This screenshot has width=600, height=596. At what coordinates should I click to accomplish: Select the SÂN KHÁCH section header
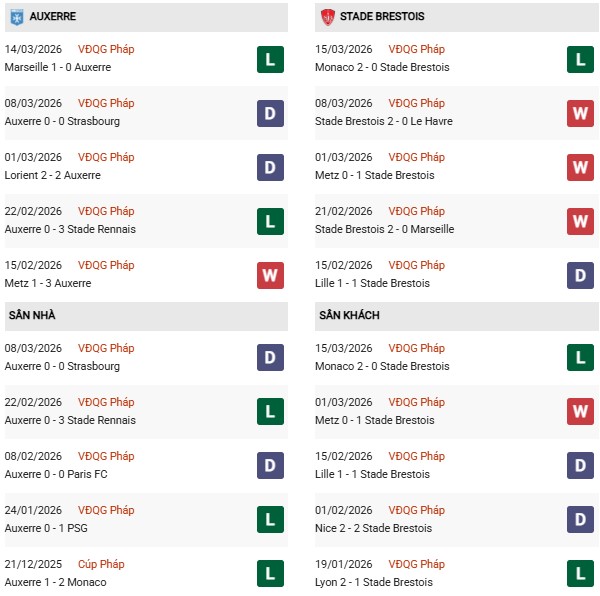[349, 315]
